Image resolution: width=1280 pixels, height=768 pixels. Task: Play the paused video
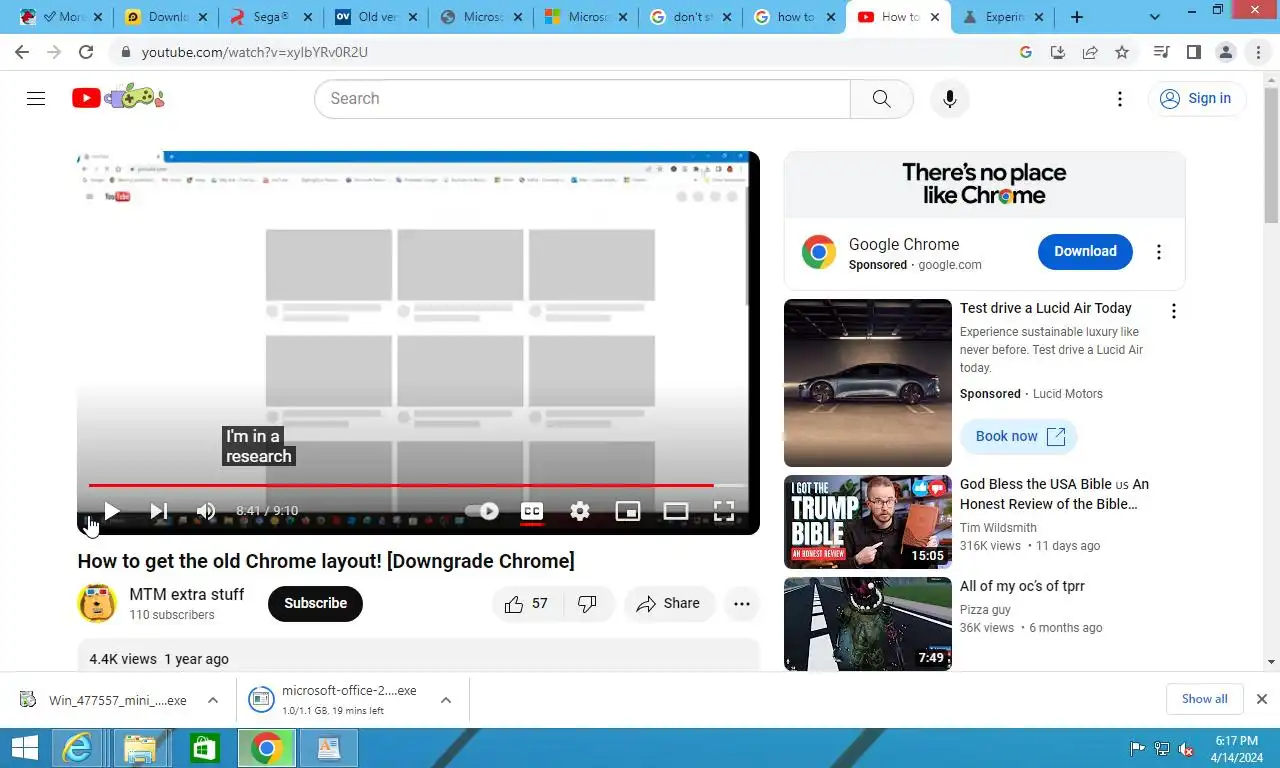coord(112,511)
